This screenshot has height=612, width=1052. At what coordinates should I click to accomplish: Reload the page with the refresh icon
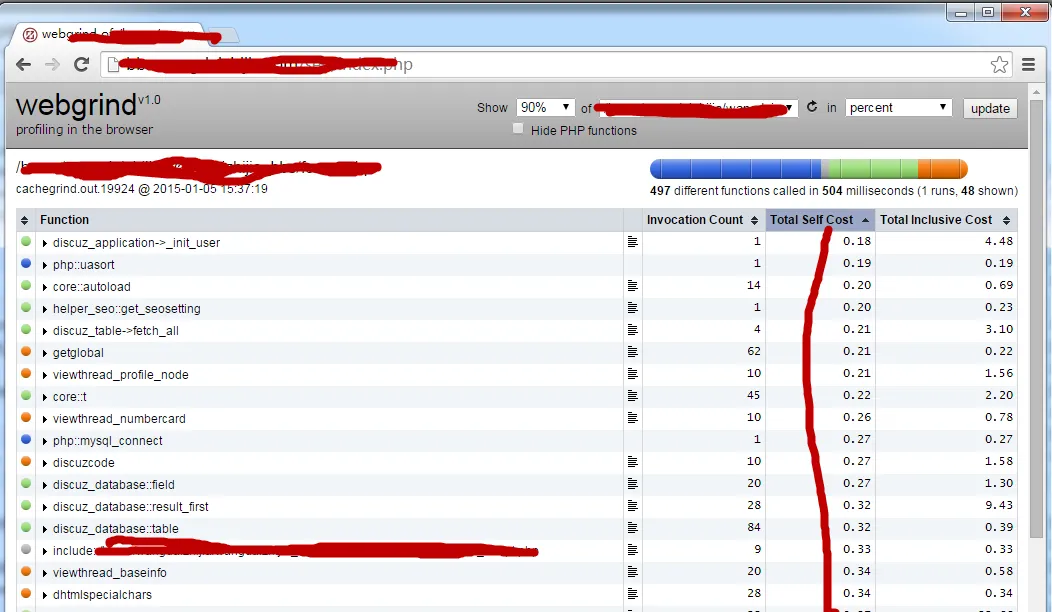click(x=82, y=64)
